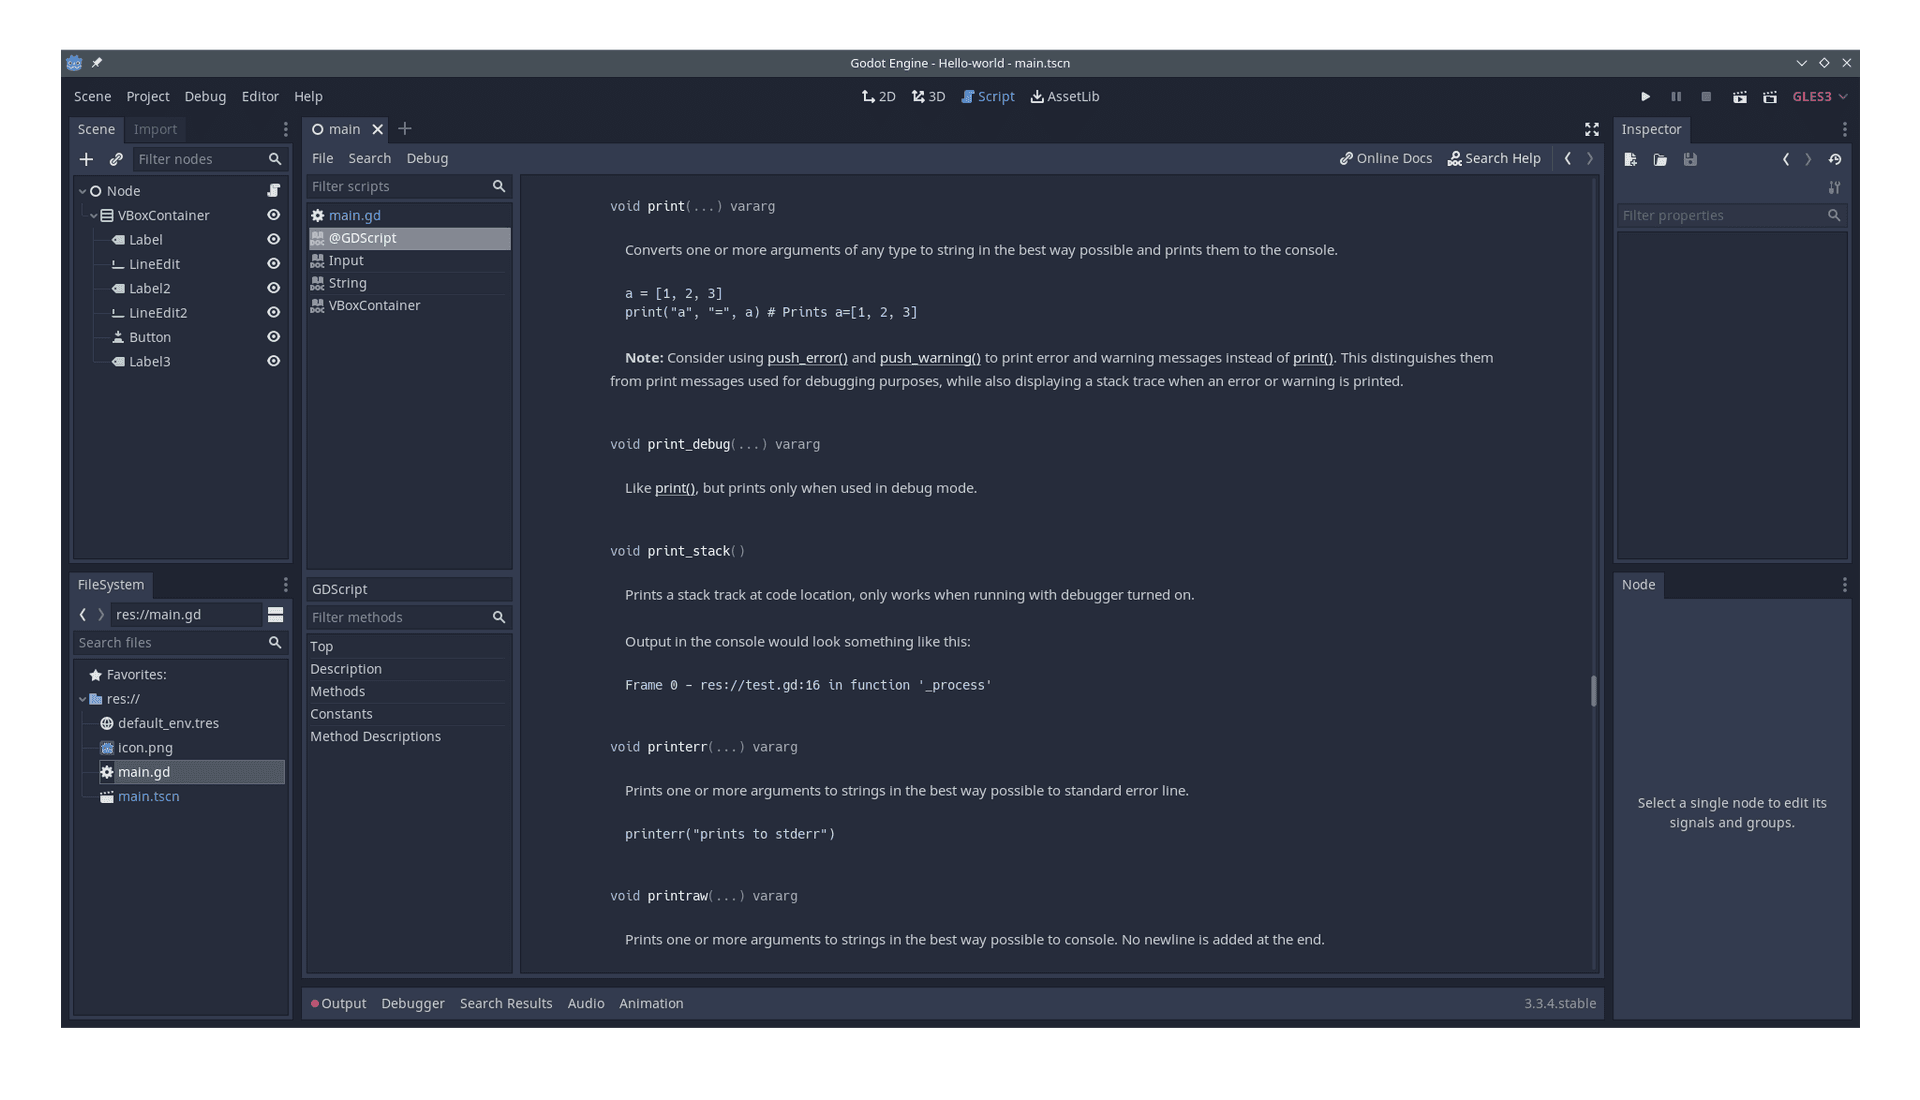The image size is (1920, 1100).
Task: Click the Inspector panel history back arrow
Action: pyautogui.click(x=1787, y=160)
